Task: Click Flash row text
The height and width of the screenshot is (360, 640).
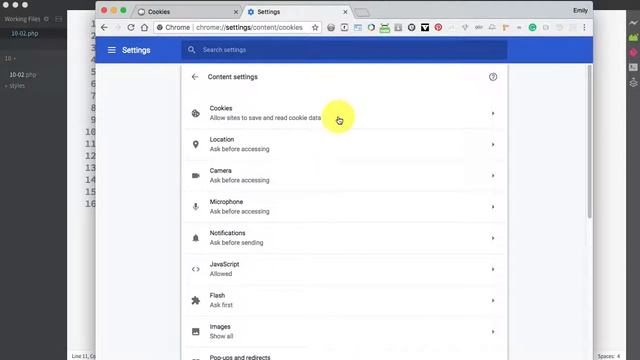Action: coord(221,300)
